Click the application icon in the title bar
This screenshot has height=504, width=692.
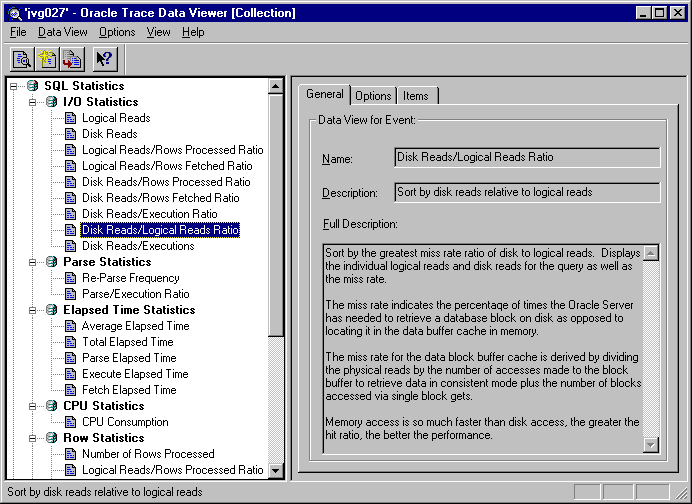pos(15,13)
